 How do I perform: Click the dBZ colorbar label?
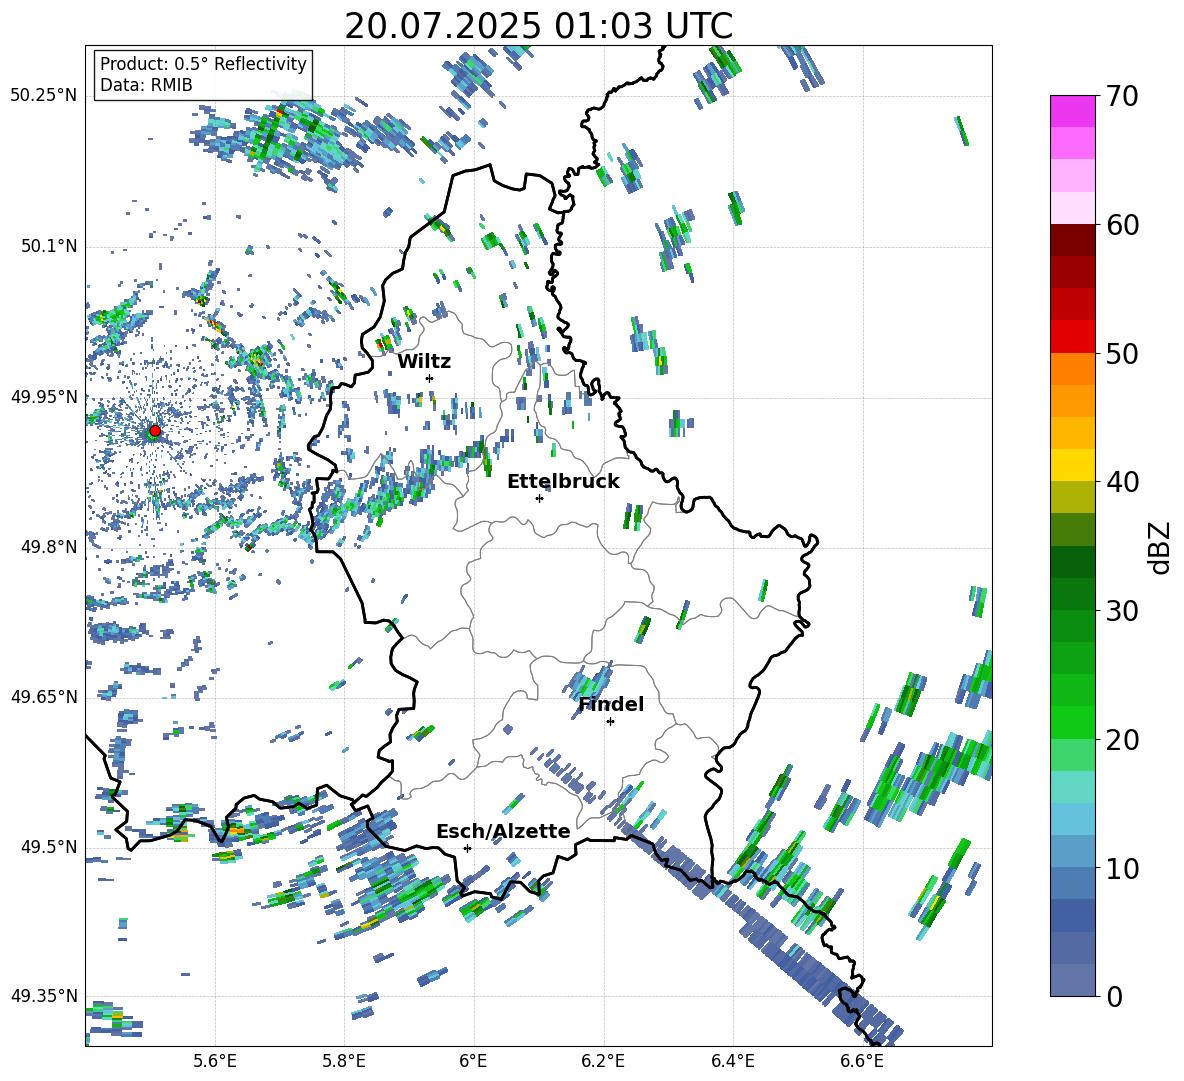tap(1161, 547)
